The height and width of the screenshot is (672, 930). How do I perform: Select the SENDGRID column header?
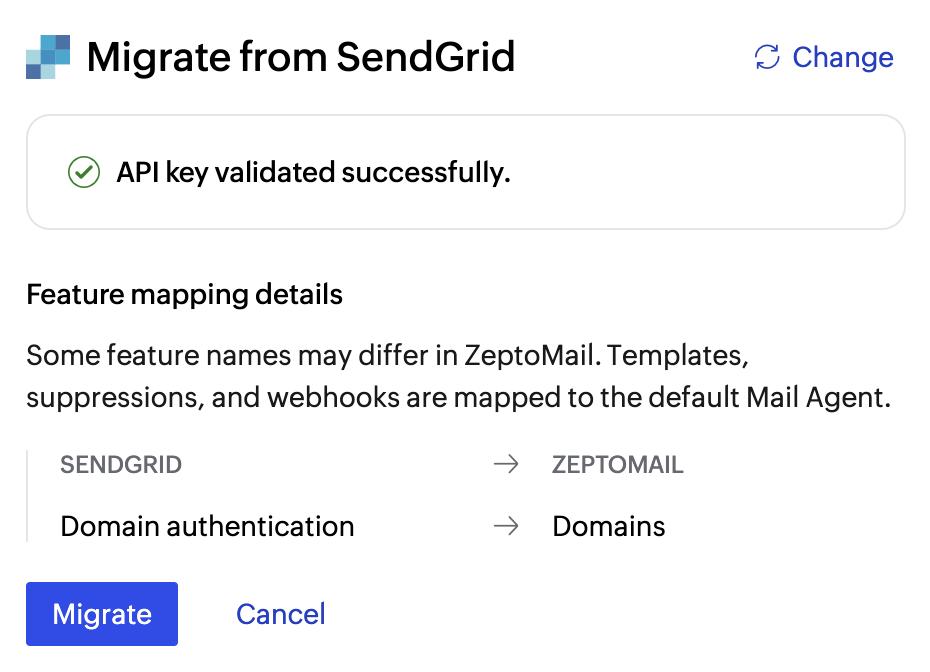(121, 464)
